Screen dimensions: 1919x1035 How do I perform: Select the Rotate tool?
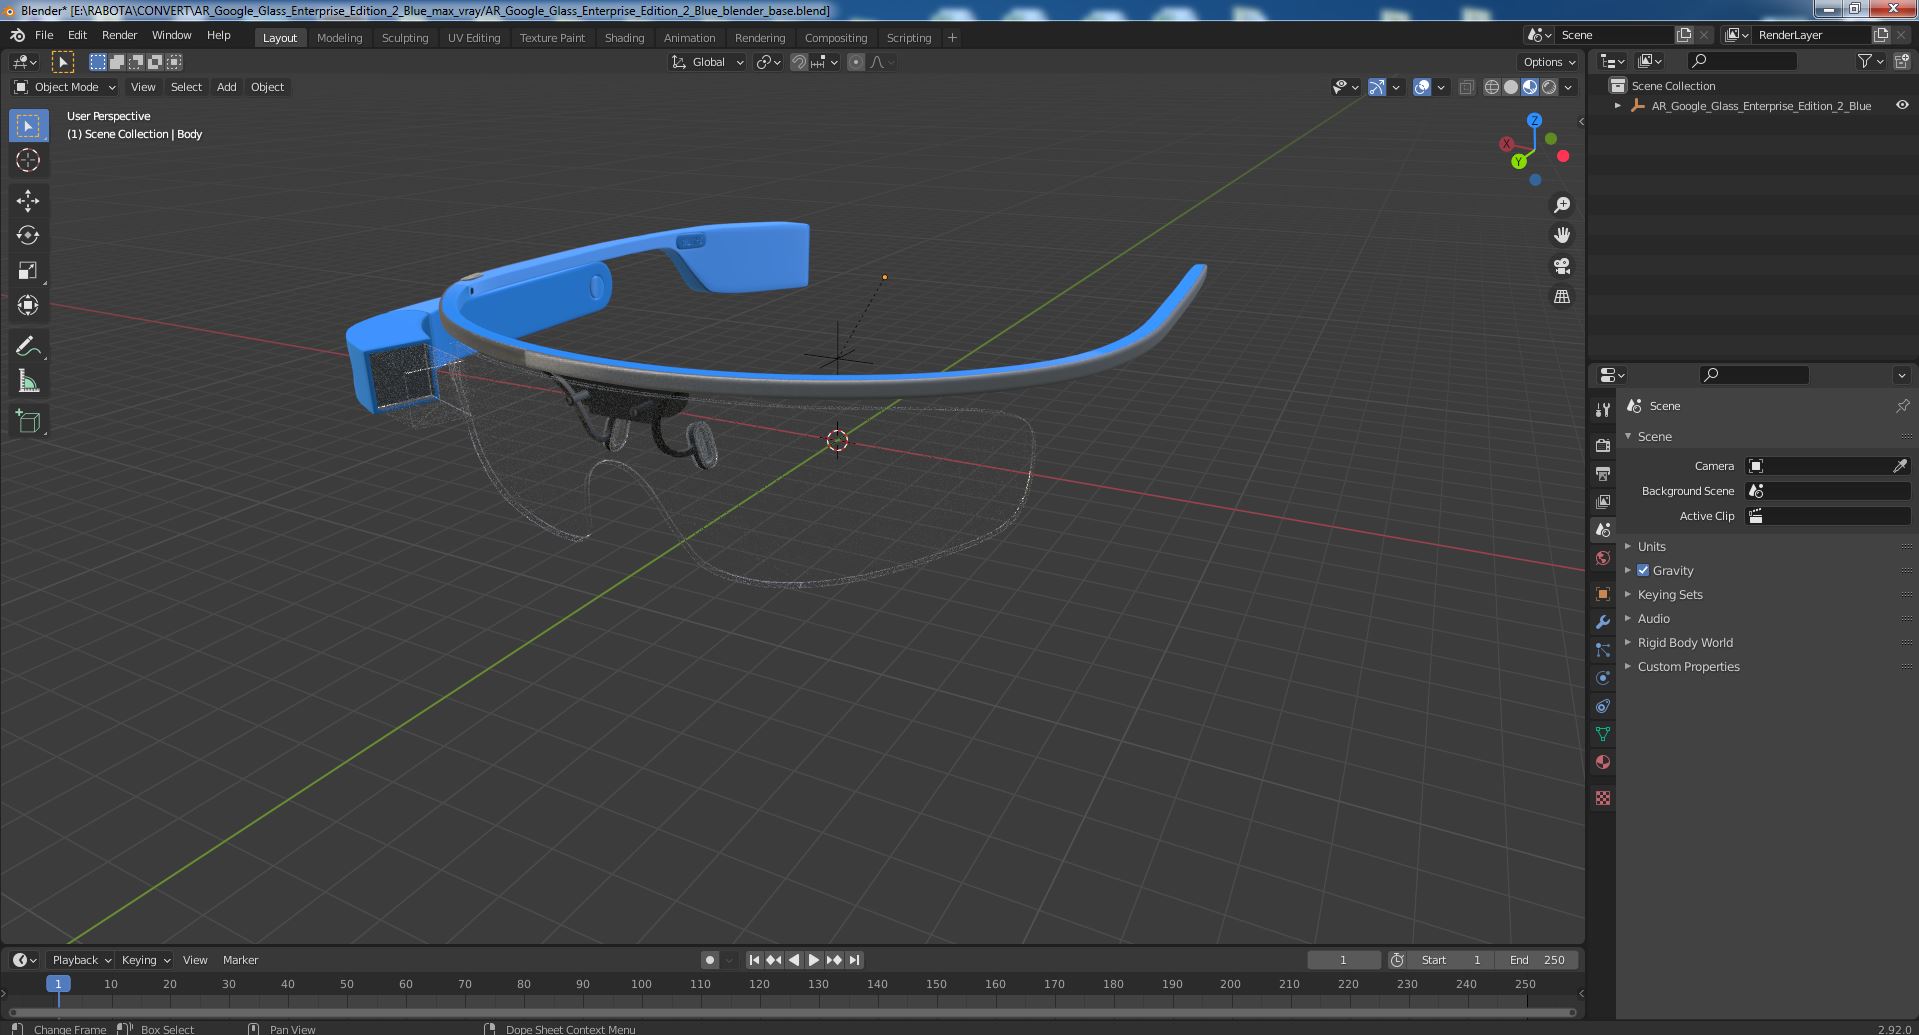(28, 235)
